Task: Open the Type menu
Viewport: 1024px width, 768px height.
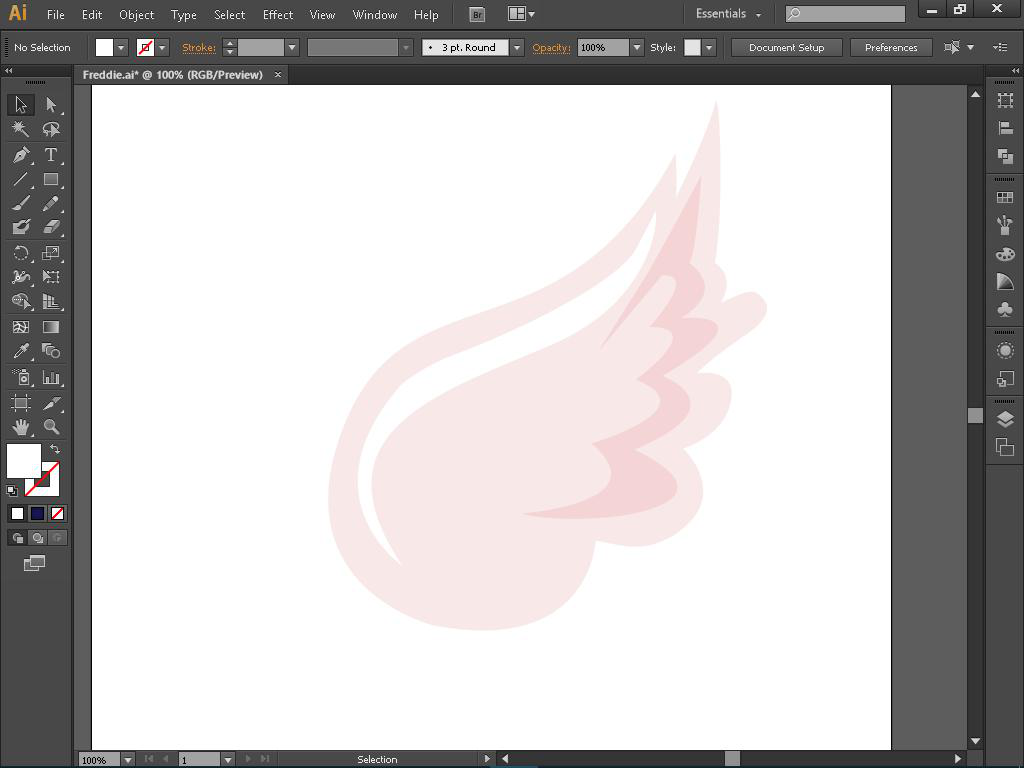Action: tap(184, 14)
